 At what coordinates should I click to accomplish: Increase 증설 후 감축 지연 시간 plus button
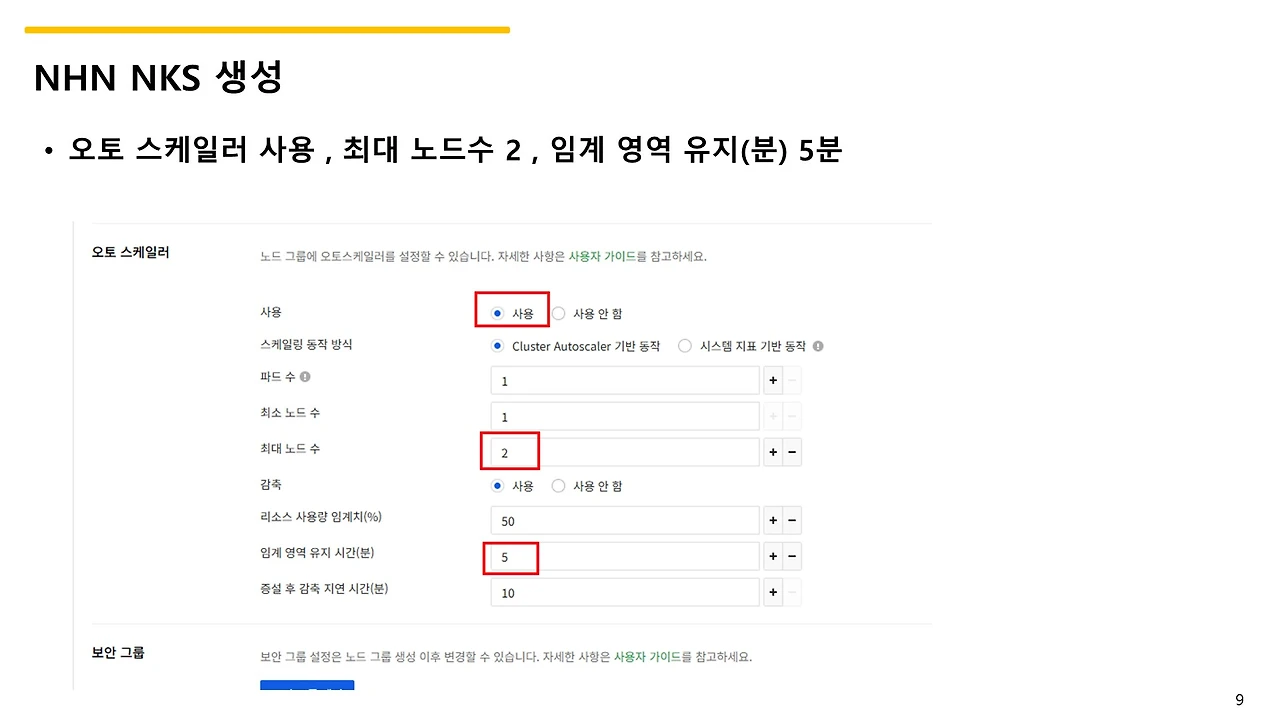[773, 592]
